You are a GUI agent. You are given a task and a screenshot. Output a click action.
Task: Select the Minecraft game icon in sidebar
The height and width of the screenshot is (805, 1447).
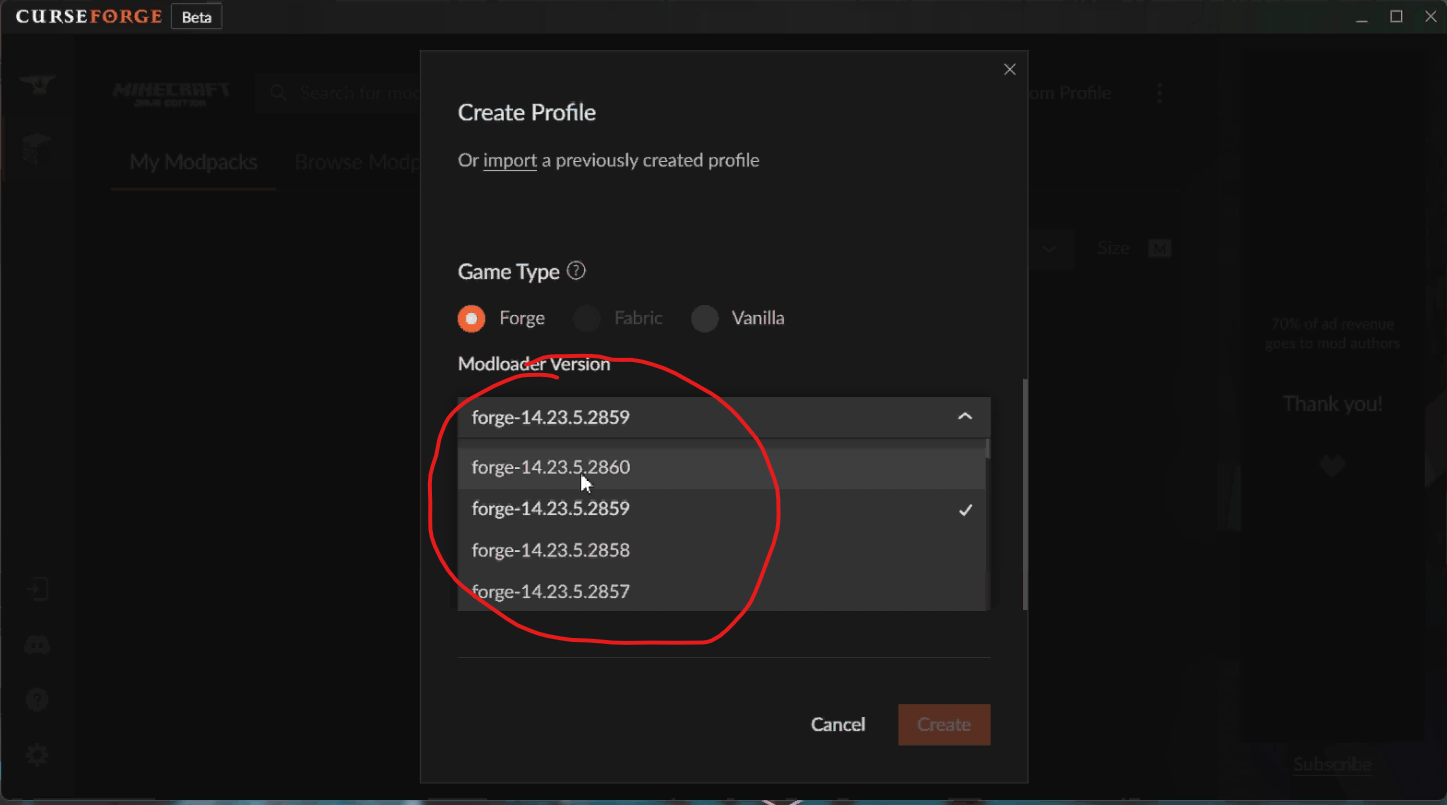point(36,150)
